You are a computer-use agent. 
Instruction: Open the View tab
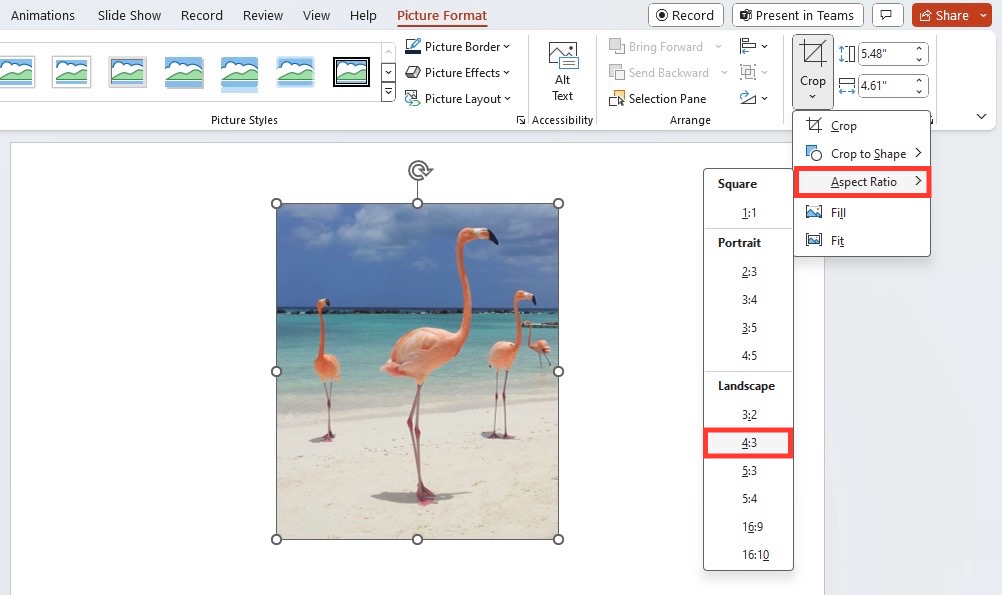[316, 15]
